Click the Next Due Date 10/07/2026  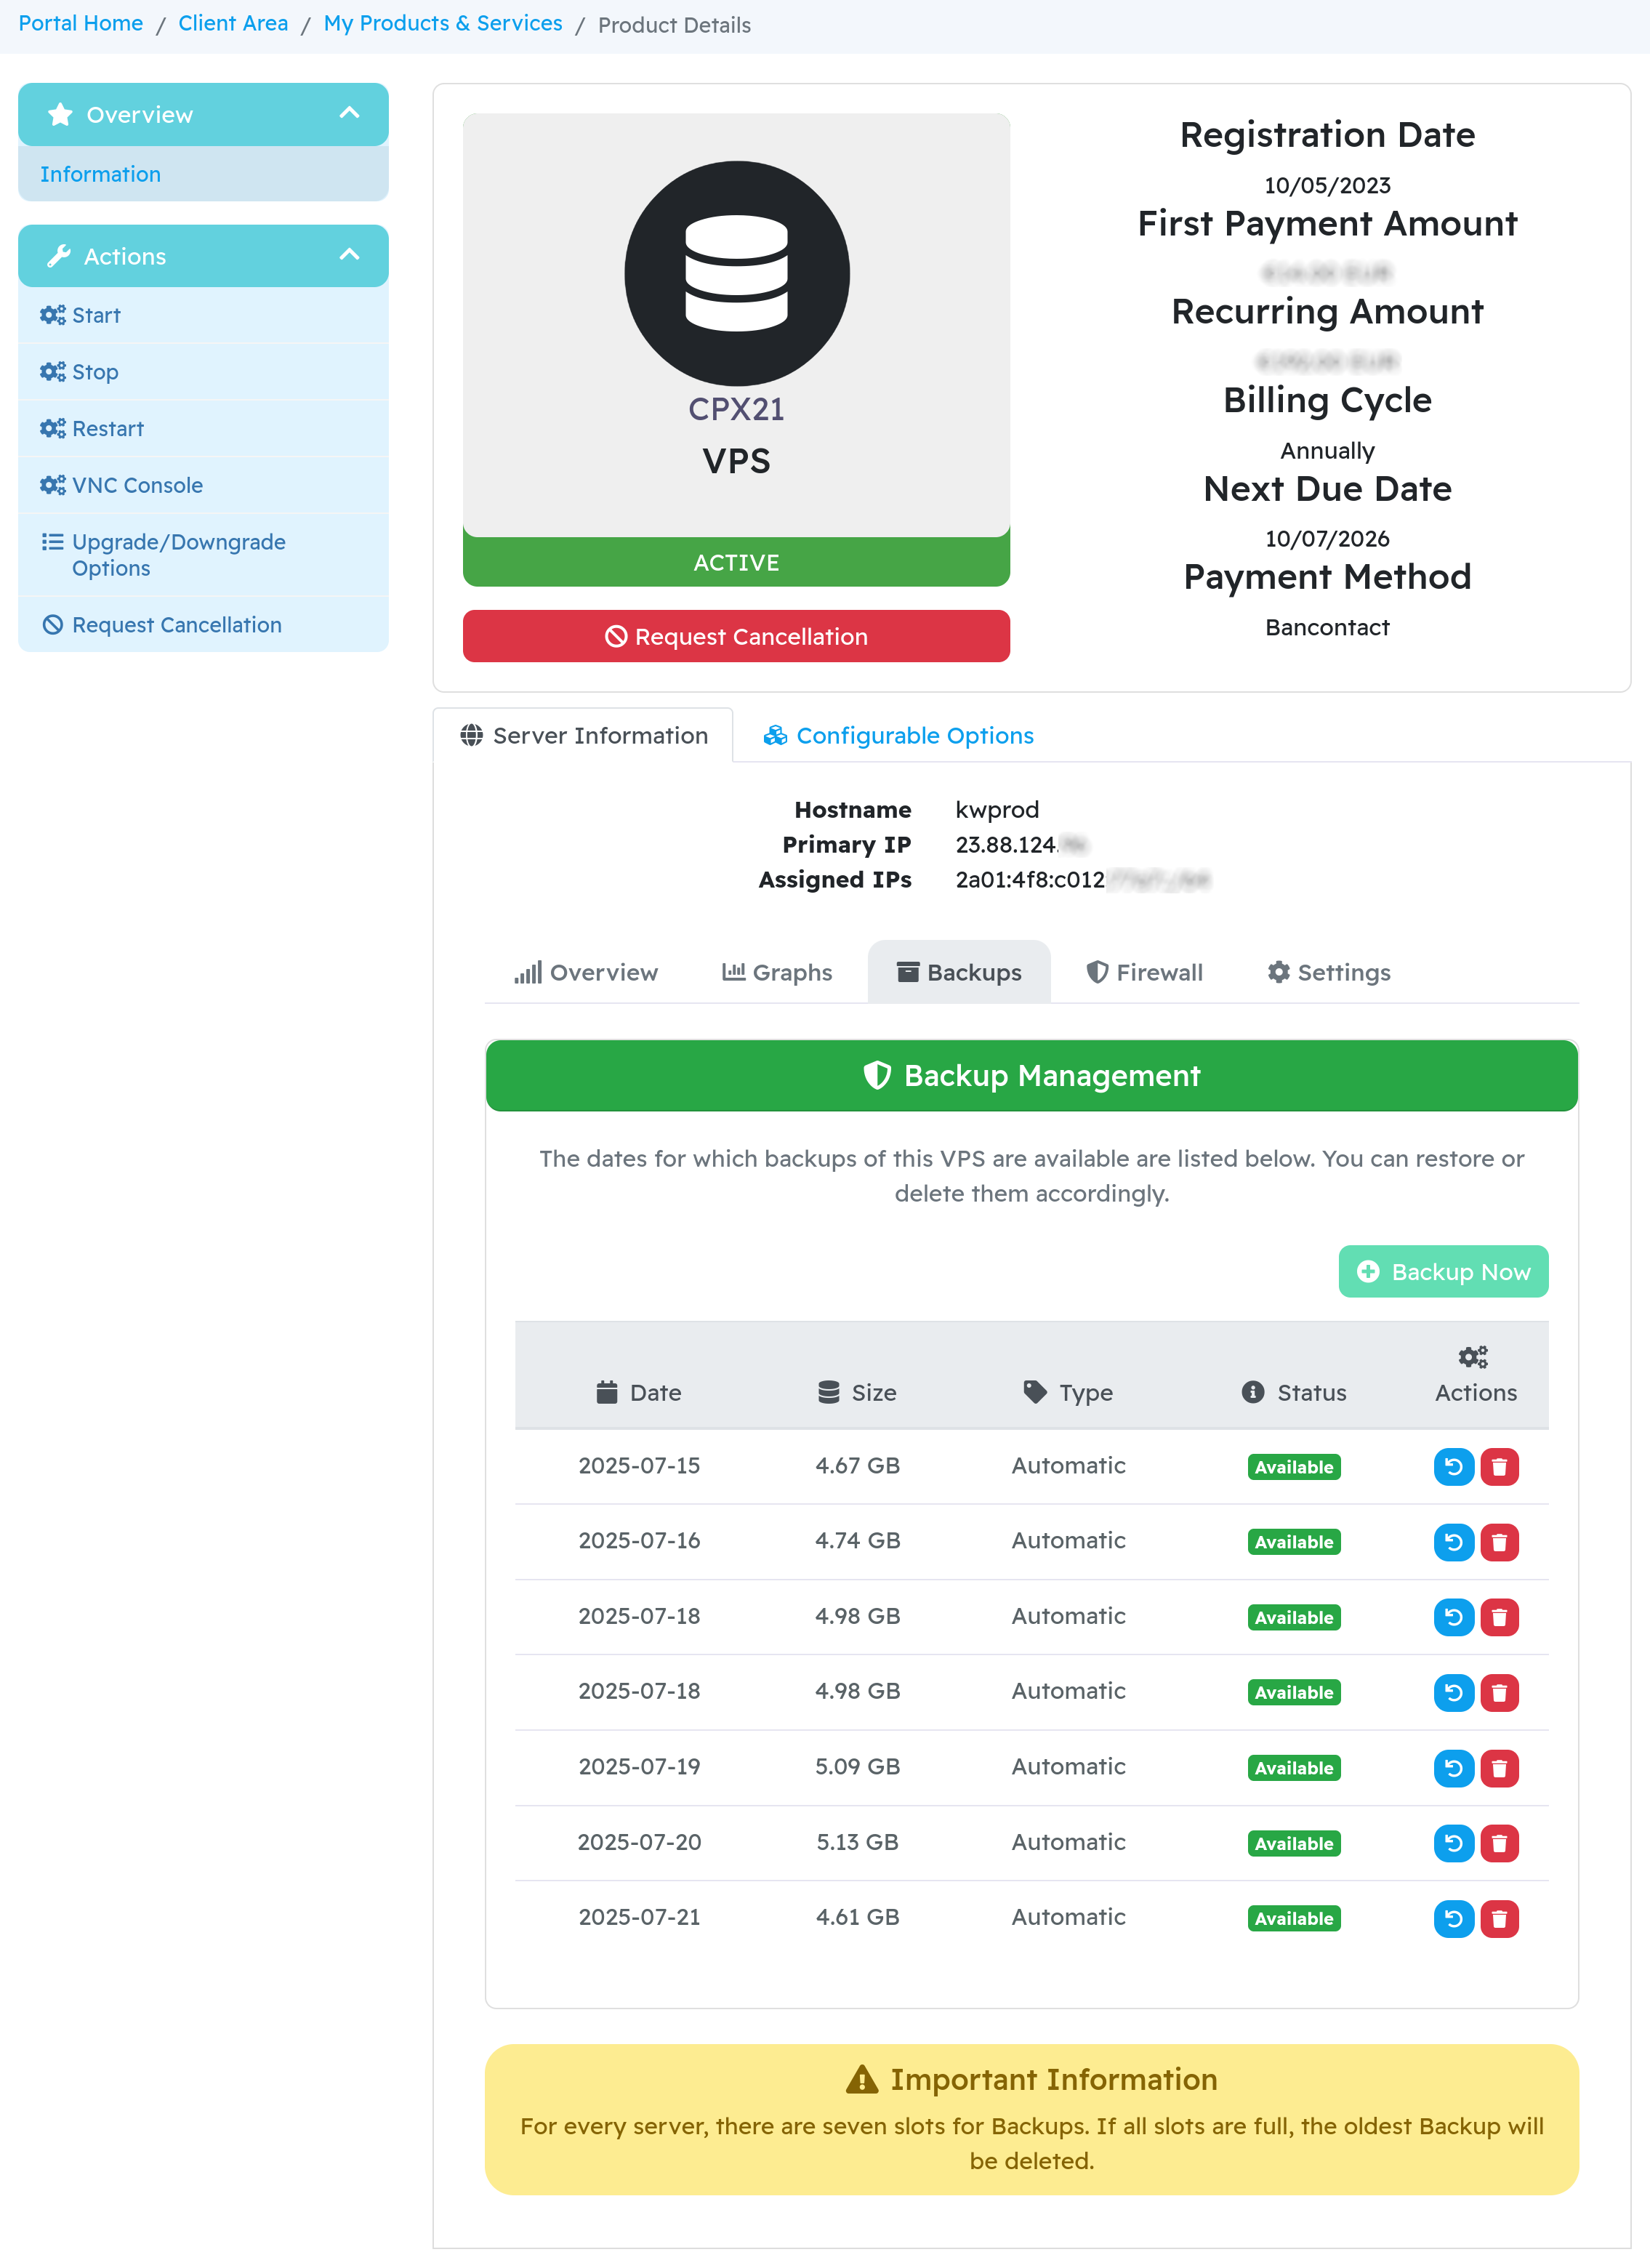pyautogui.click(x=1327, y=538)
